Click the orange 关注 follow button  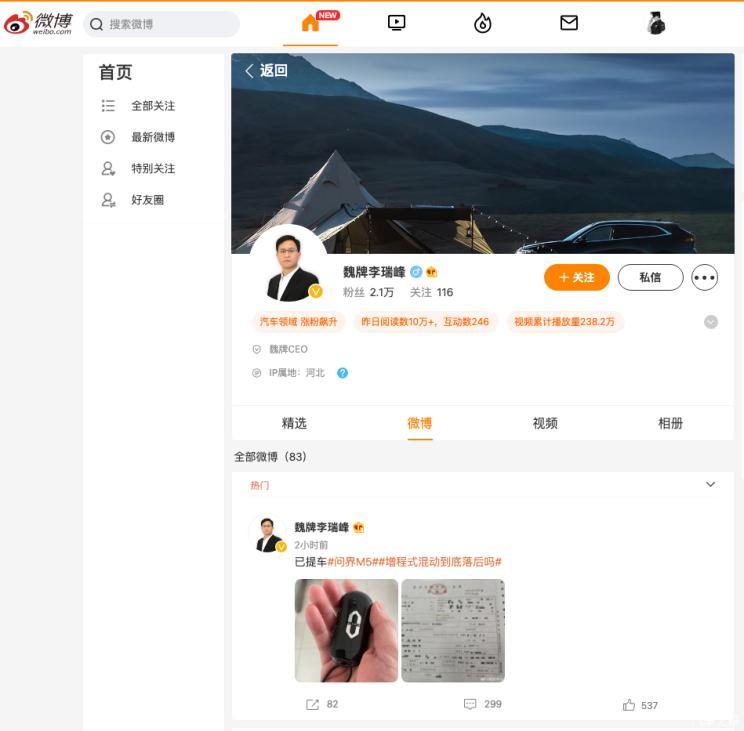[577, 278]
